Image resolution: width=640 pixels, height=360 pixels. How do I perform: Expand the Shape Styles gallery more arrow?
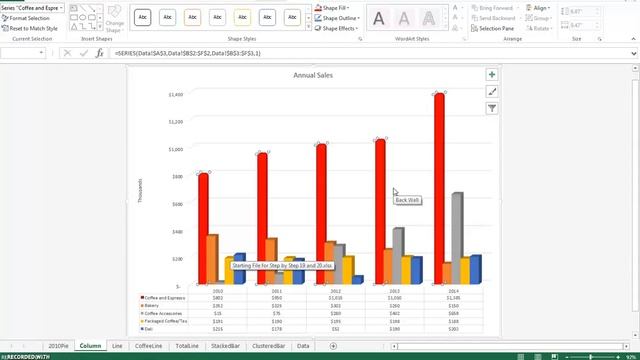point(308,27)
